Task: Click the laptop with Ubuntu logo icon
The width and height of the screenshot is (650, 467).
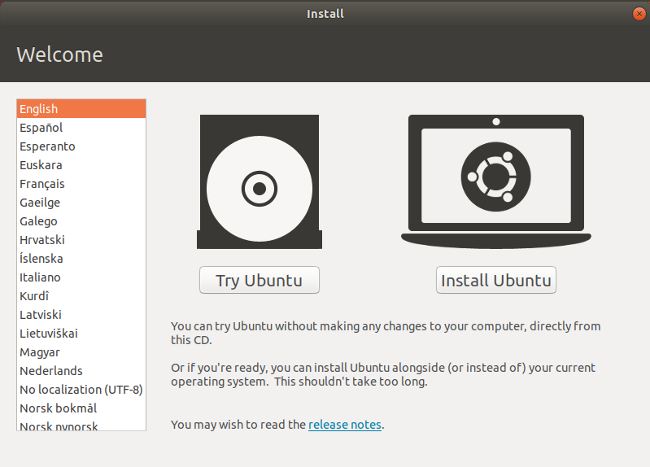Action: click(495, 180)
